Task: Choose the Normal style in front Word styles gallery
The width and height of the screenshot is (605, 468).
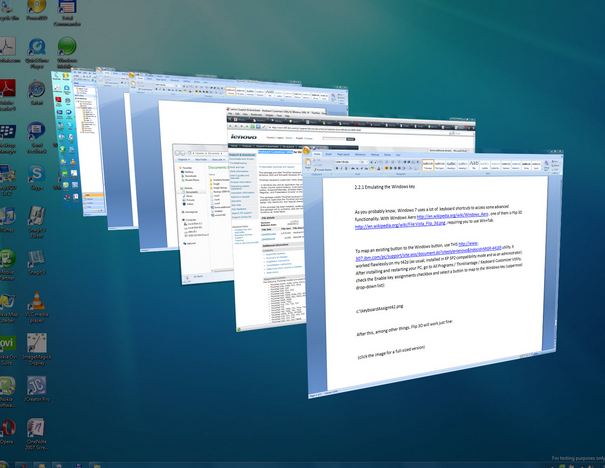Action: pos(428,166)
